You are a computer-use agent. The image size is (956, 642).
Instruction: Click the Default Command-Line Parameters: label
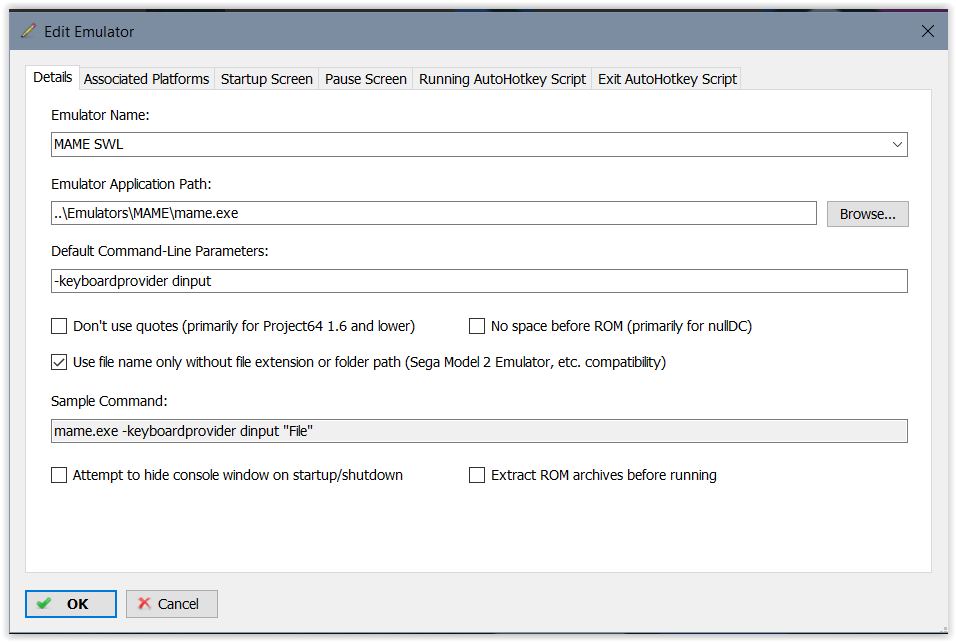coord(160,251)
